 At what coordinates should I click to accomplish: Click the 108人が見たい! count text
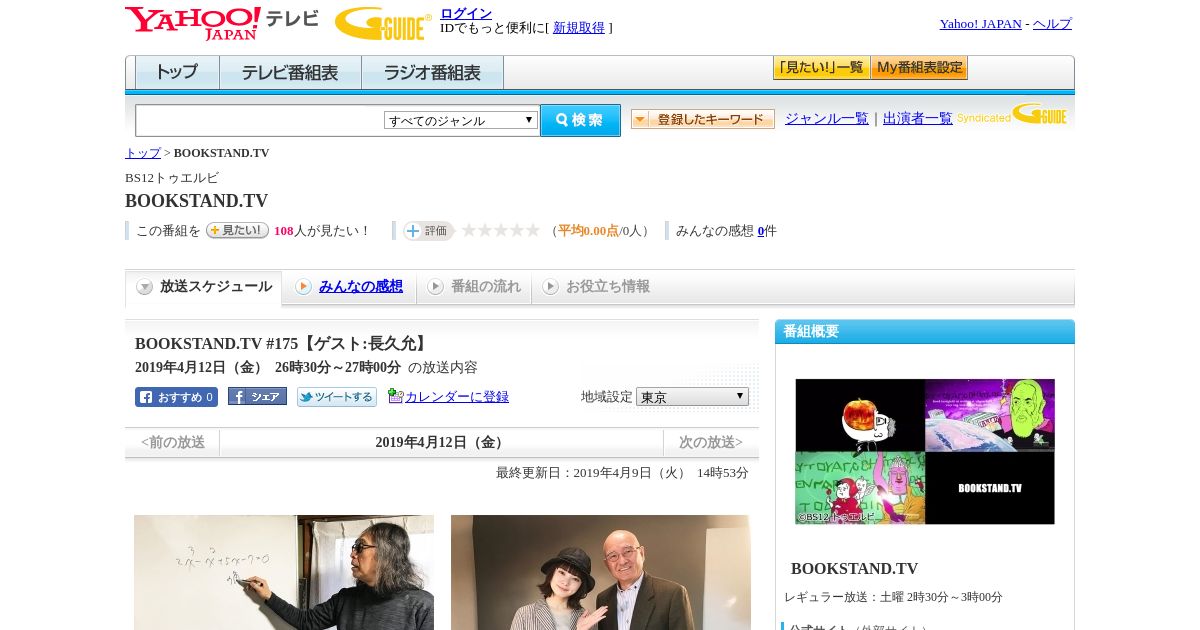tap(322, 231)
